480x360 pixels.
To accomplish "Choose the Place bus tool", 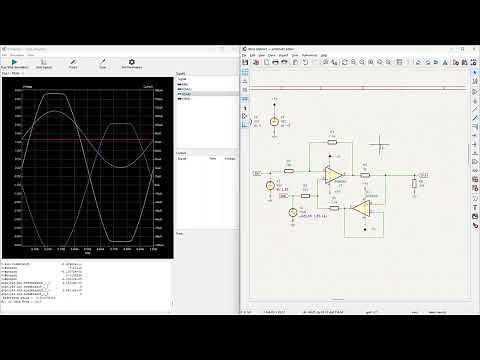I will (x=475, y=118).
